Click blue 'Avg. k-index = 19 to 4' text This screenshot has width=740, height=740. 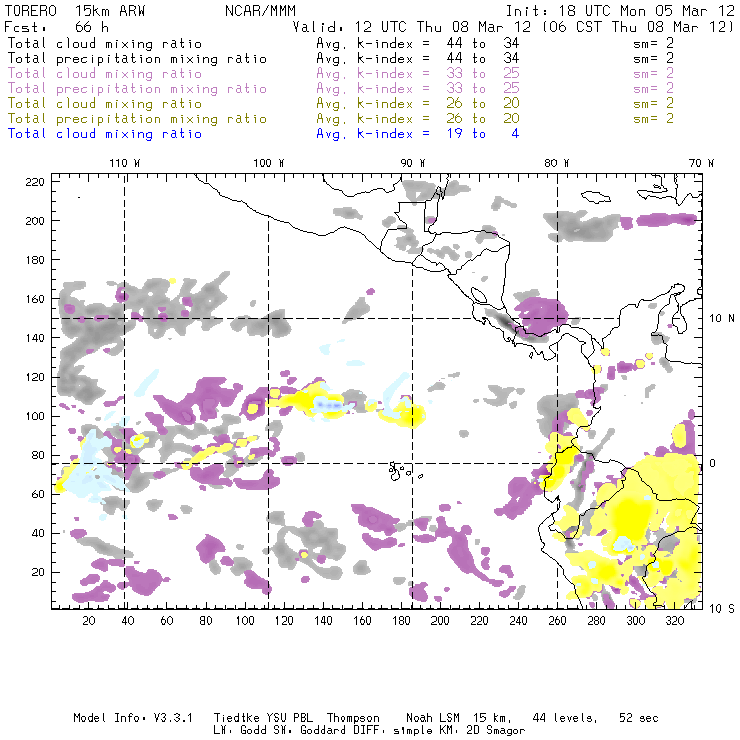418,134
